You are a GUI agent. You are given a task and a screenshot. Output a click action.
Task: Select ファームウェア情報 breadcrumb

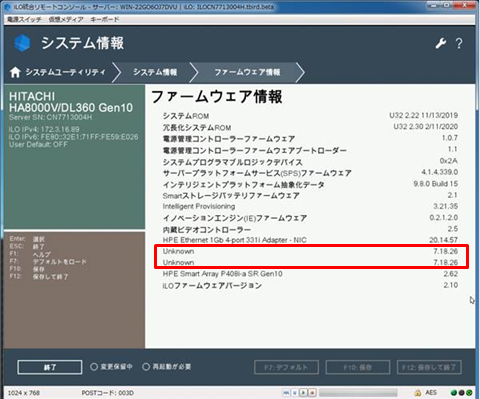pos(247,72)
